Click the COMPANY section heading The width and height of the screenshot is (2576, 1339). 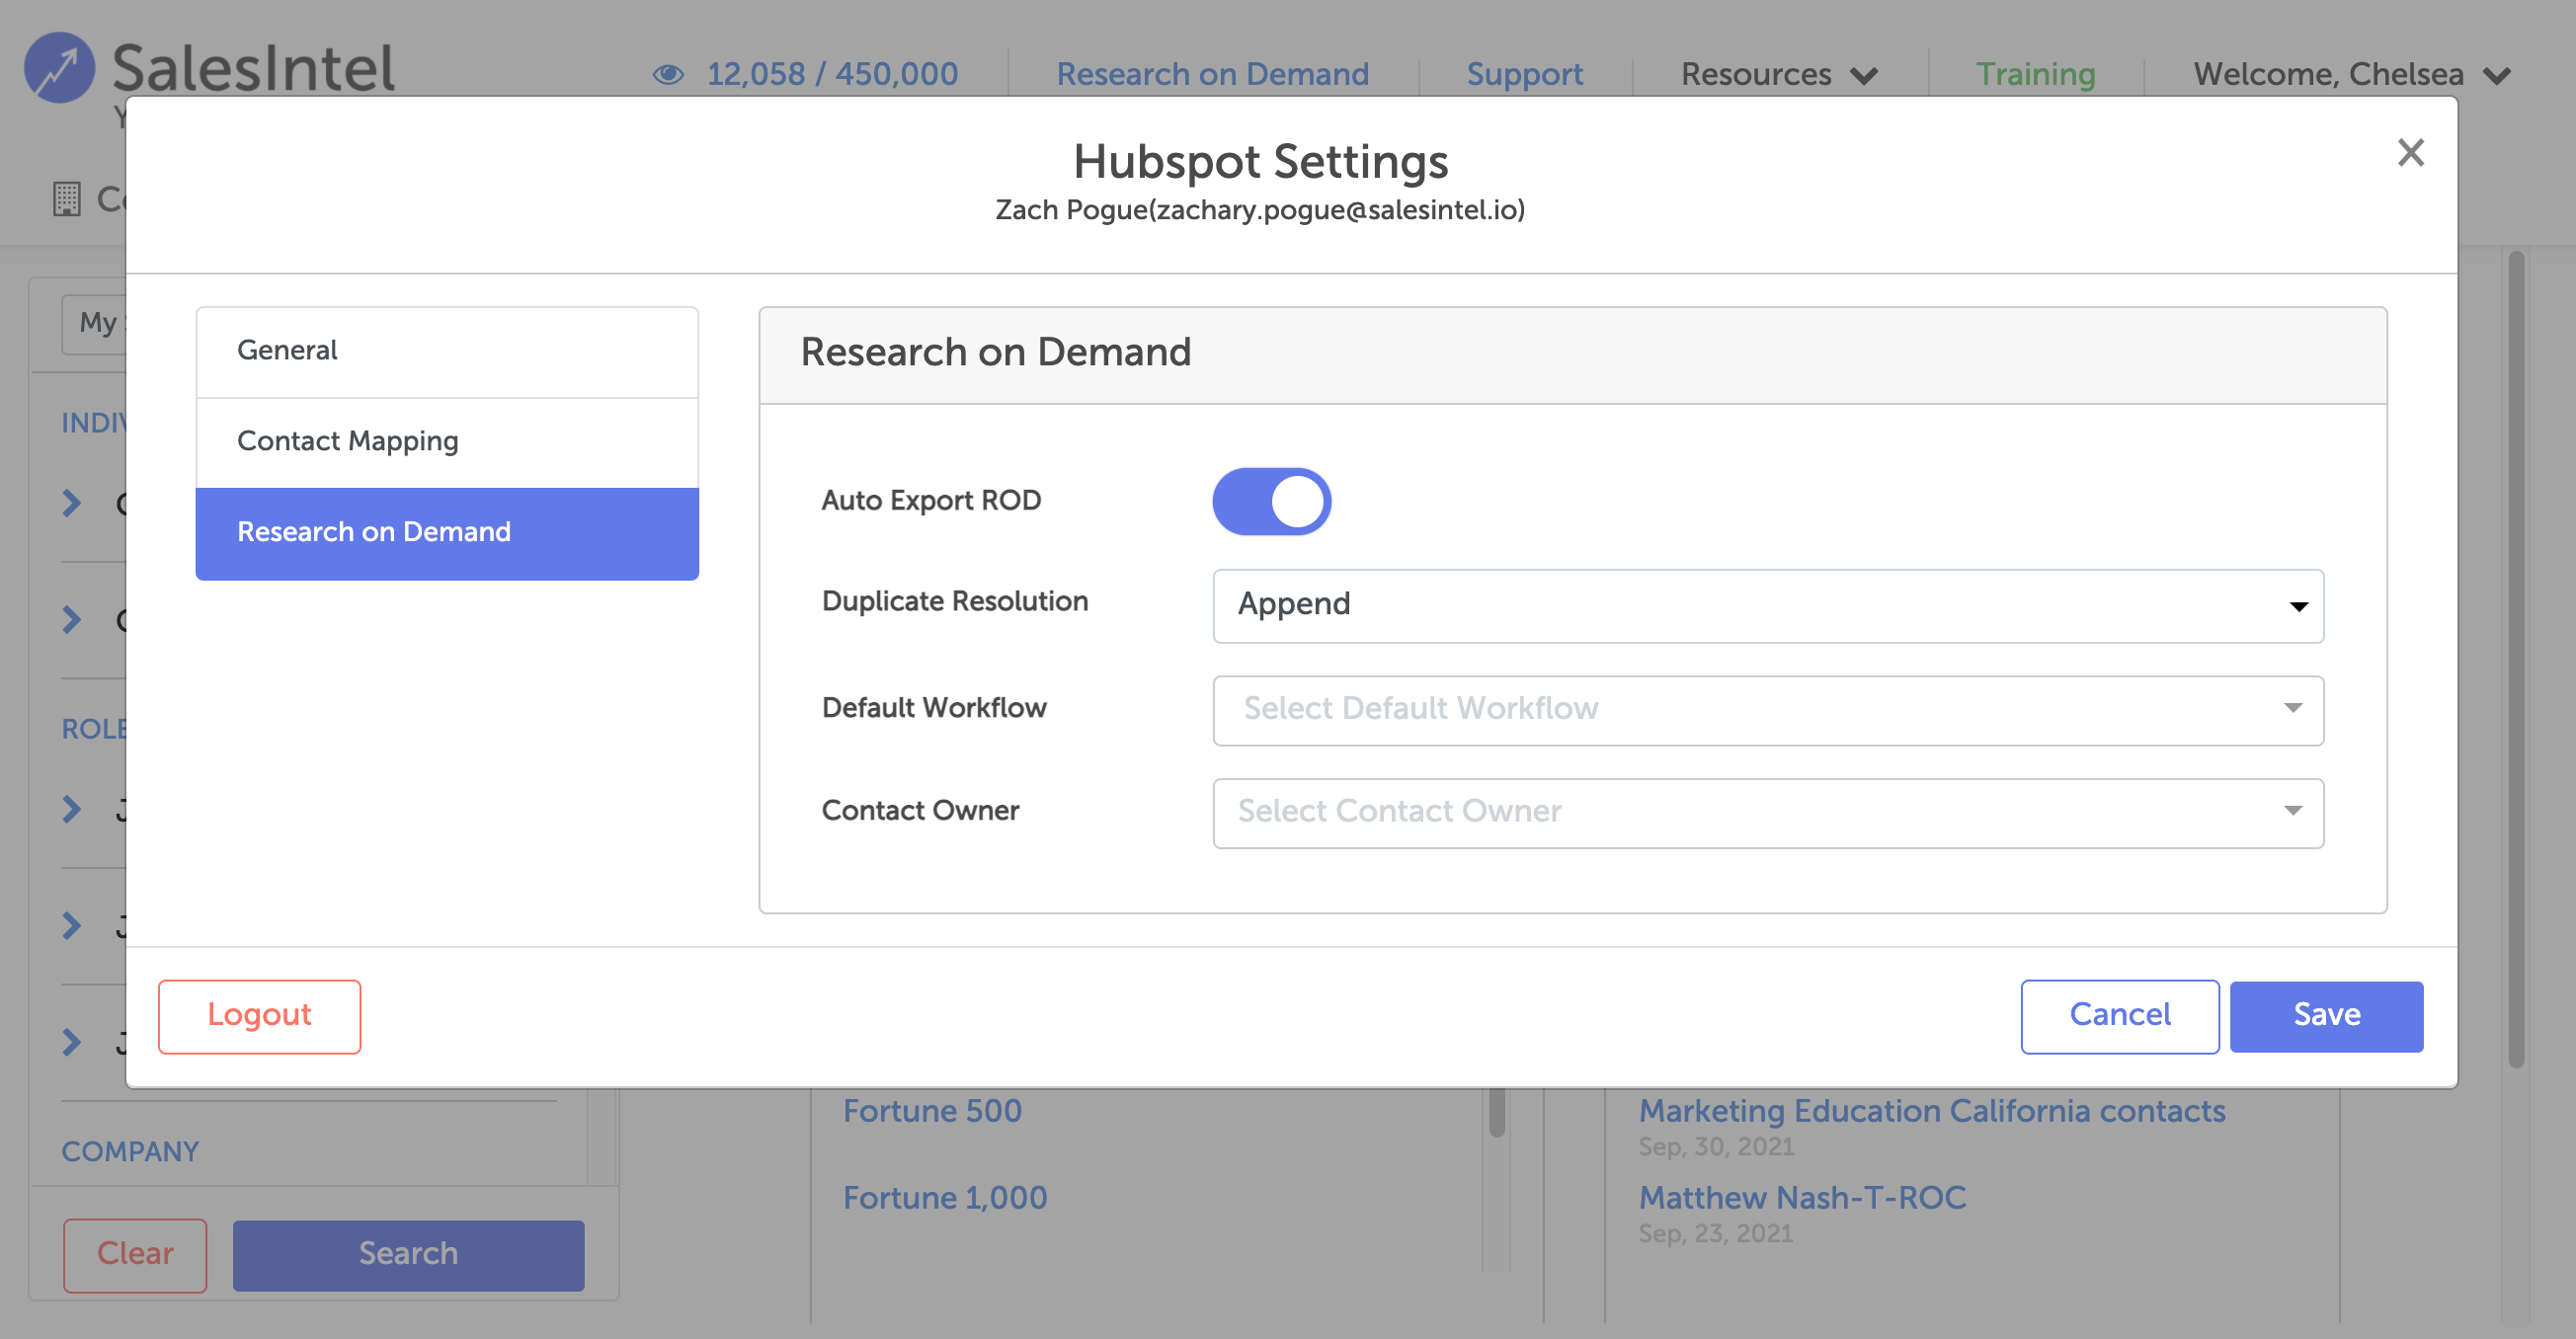tap(130, 1151)
